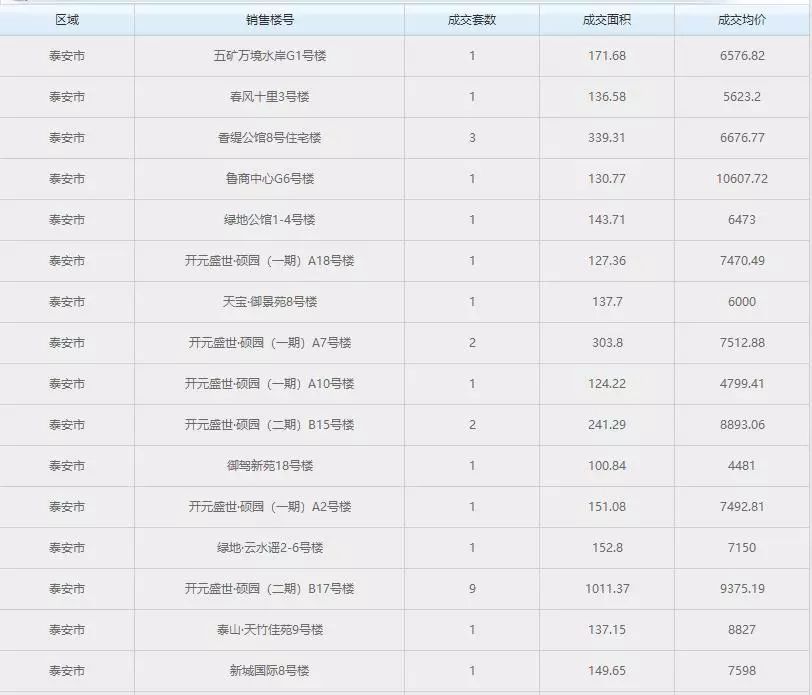The width and height of the screenshot is (812, 695).
Task: Click average price 4799.41
Action: pos(742,384)
